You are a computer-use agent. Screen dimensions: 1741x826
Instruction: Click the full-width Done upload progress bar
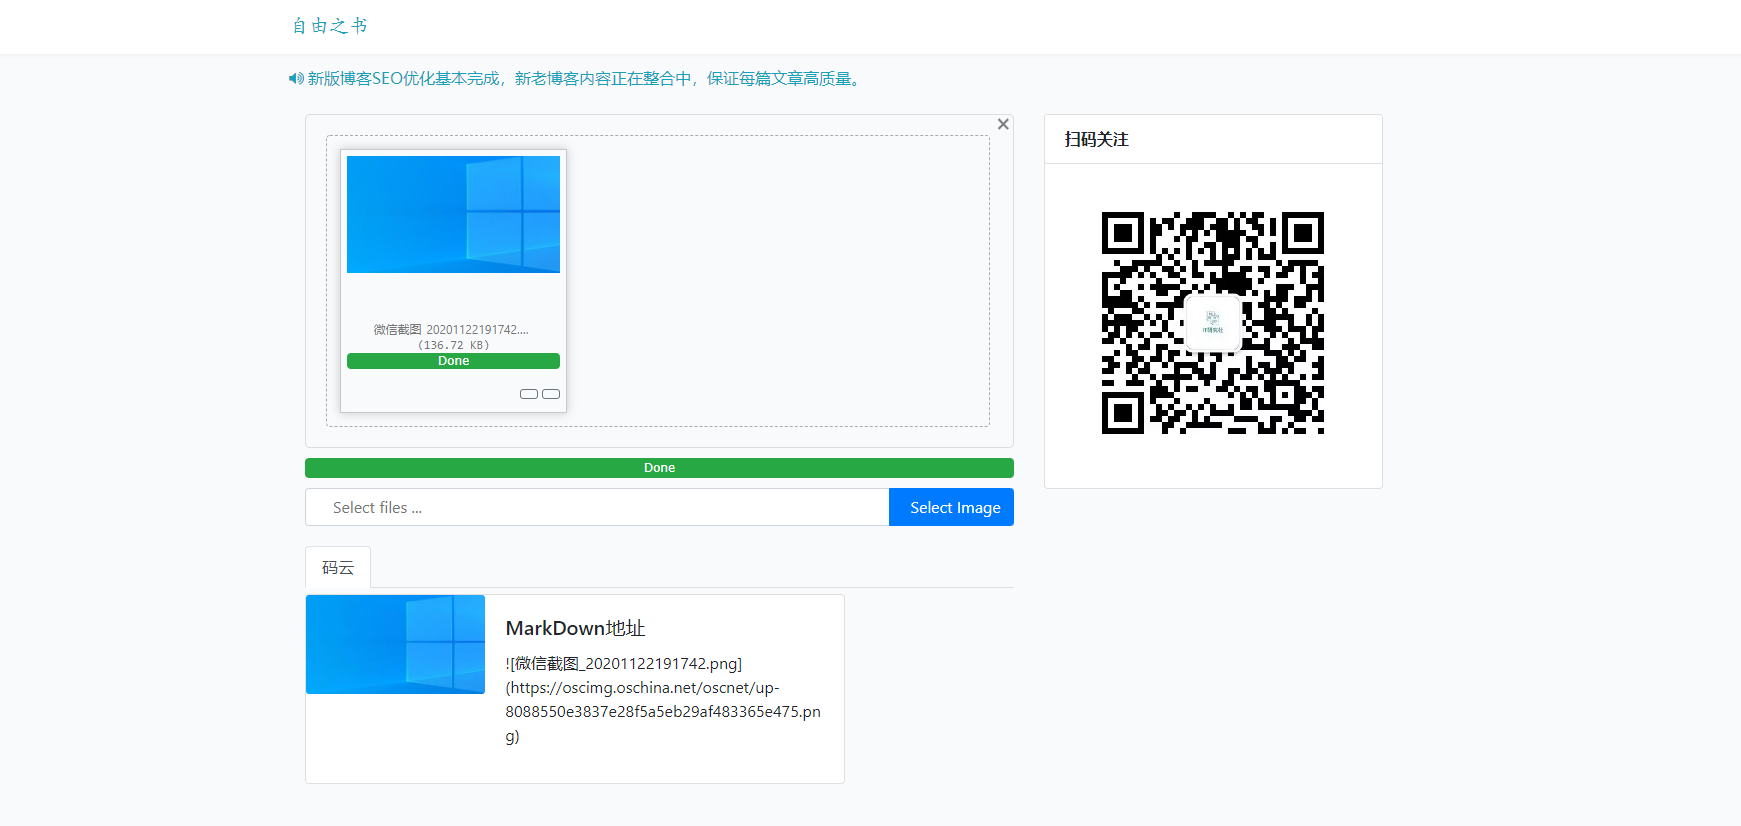(x=659, y=468)
